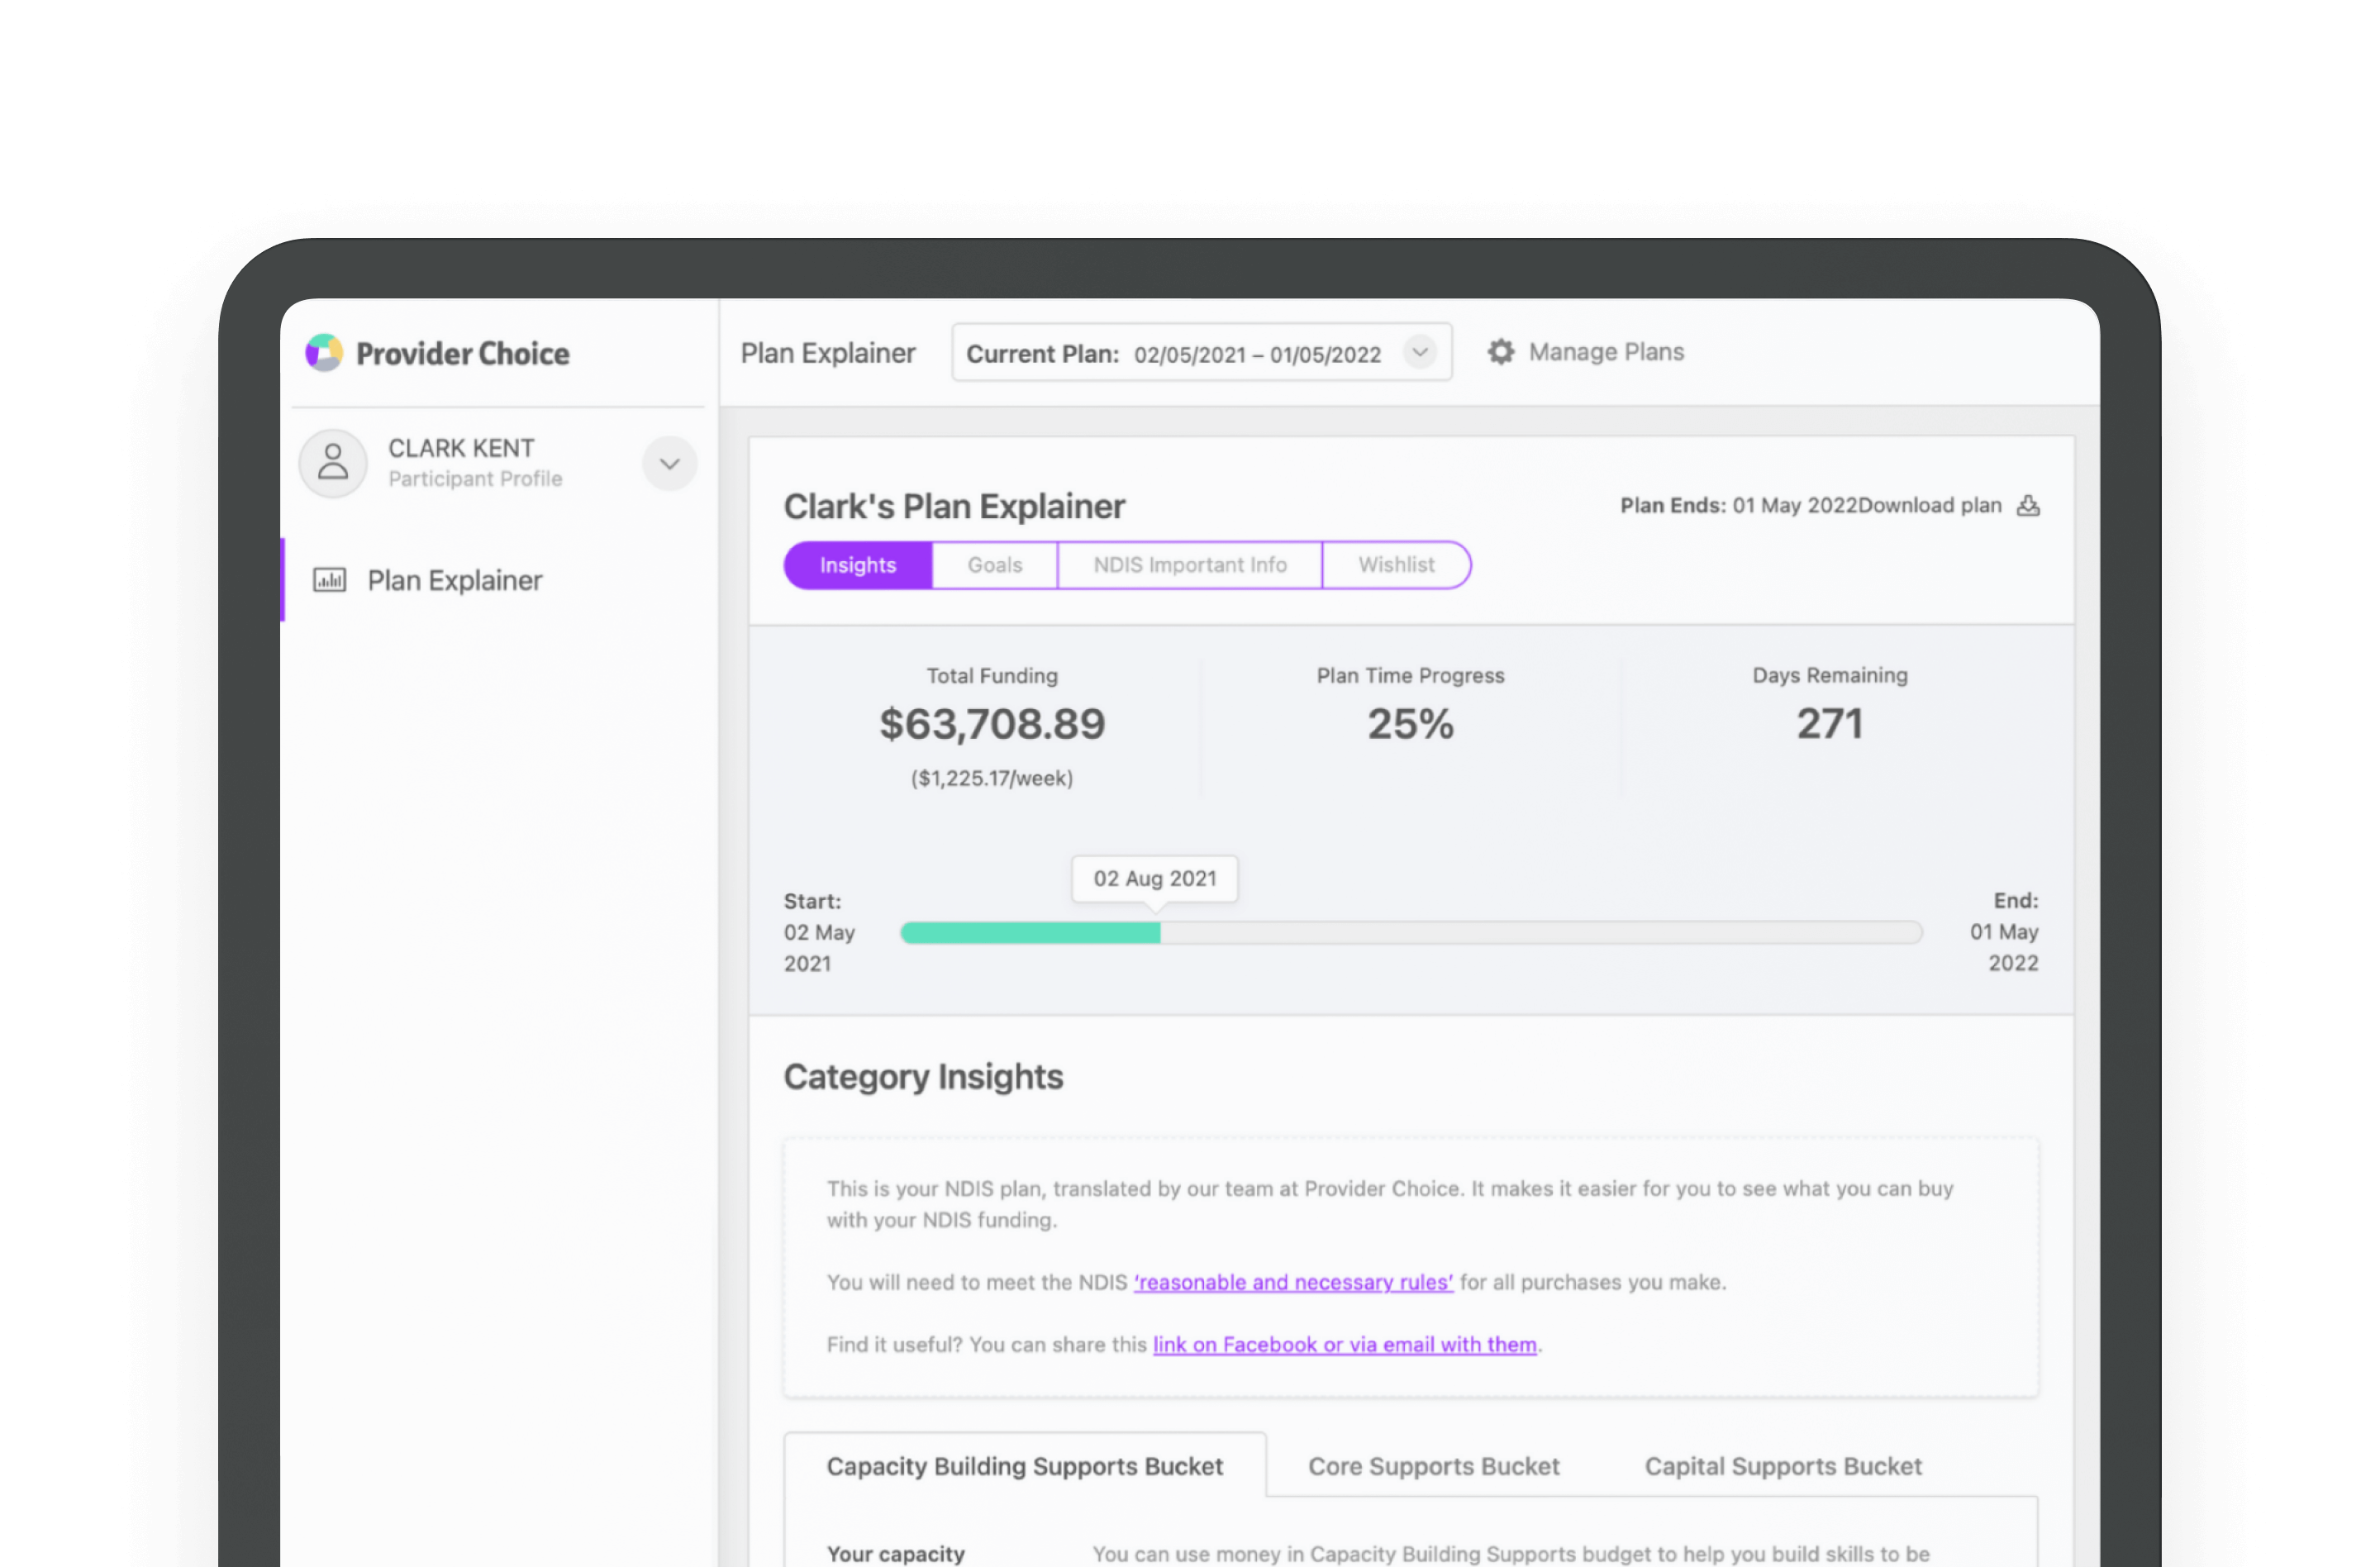This screenshot has height=1567, width=2380.
Task: Click the Provider Choice logo icon
Action: (324, 353)
